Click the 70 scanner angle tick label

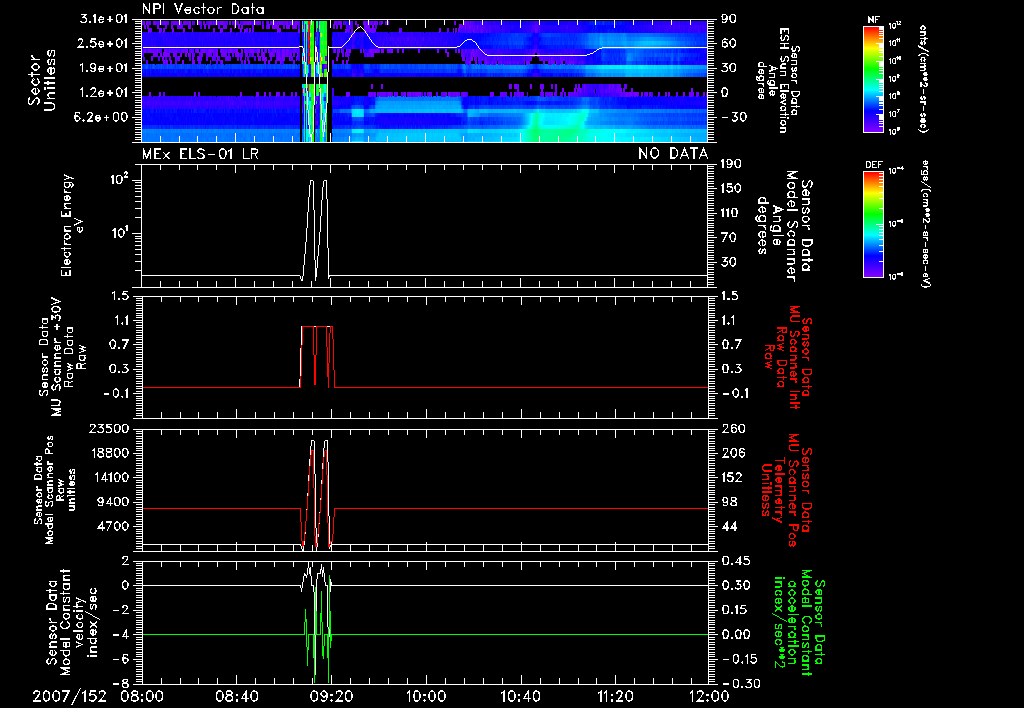[x=728, y=237]
